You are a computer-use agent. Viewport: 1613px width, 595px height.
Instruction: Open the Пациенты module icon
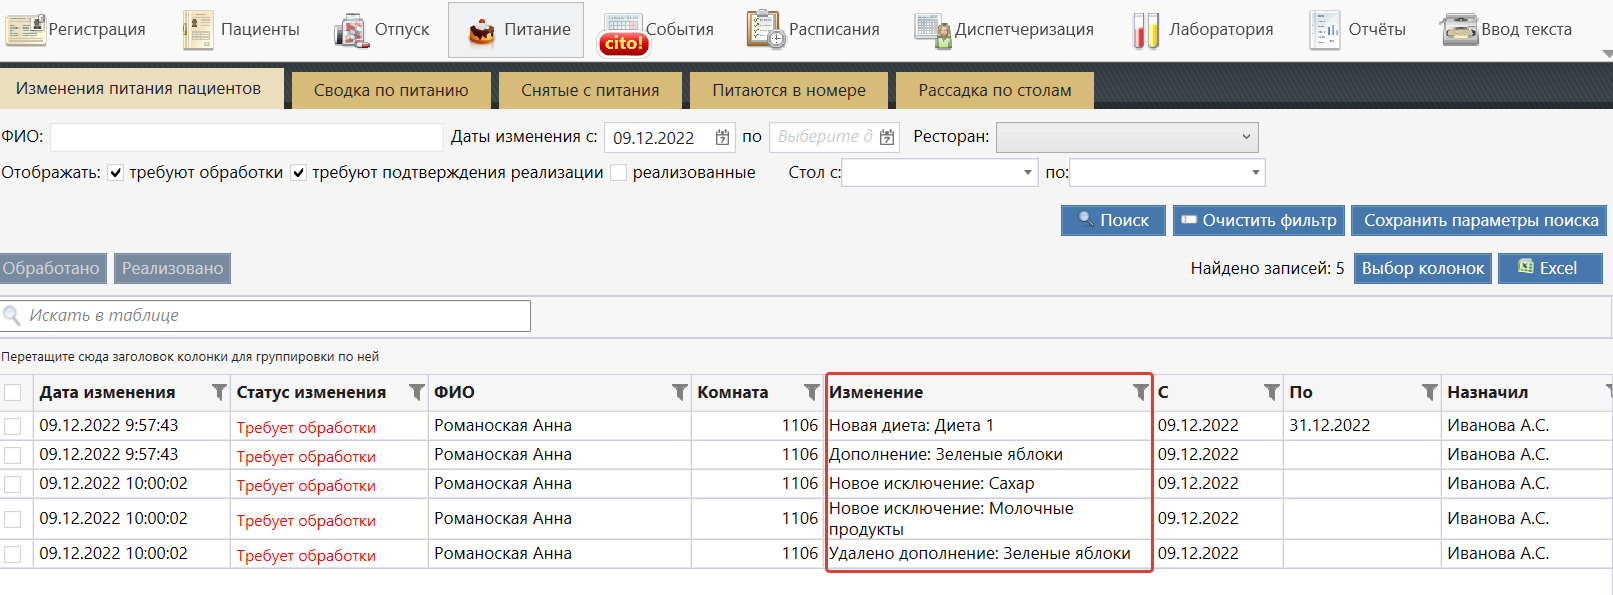tap(198, 30)
